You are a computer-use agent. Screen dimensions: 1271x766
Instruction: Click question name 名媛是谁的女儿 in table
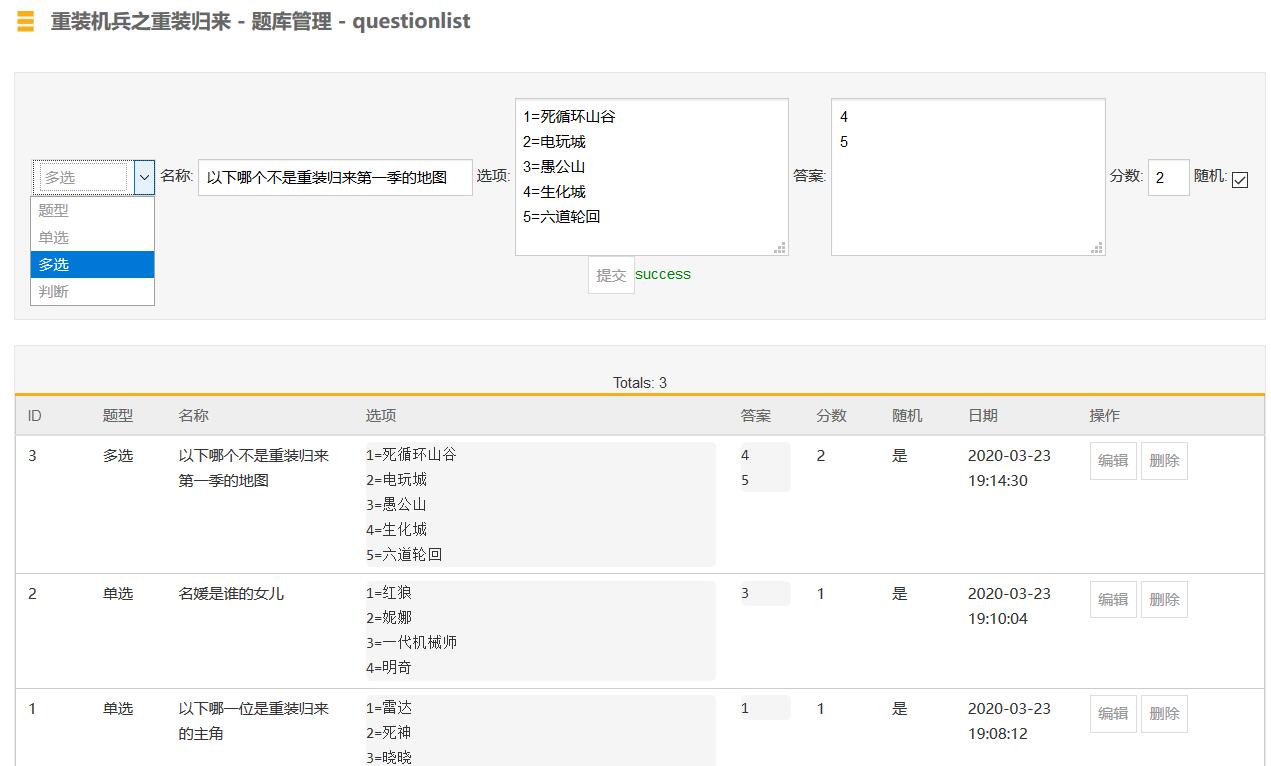[231, 593]
